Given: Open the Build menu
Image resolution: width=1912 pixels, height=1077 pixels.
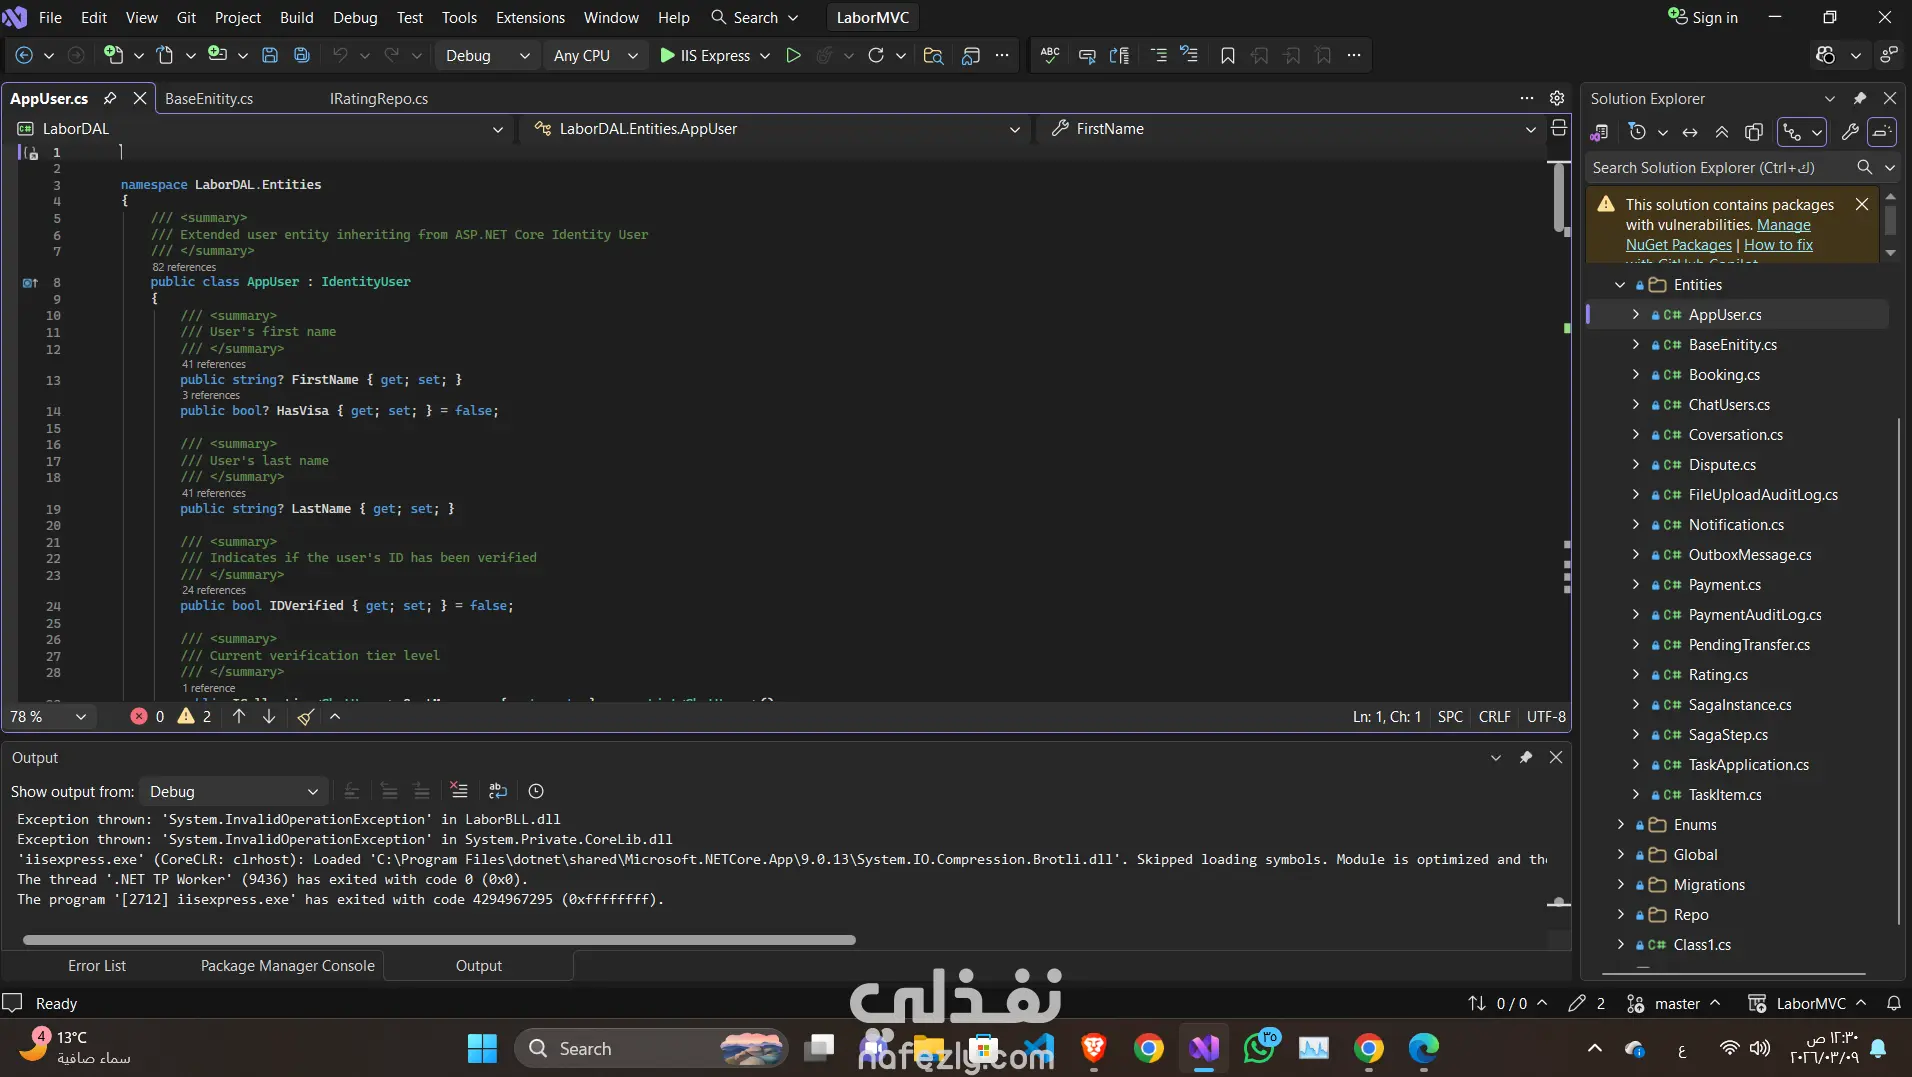Looking at the screenshot, I should (296, 17).
